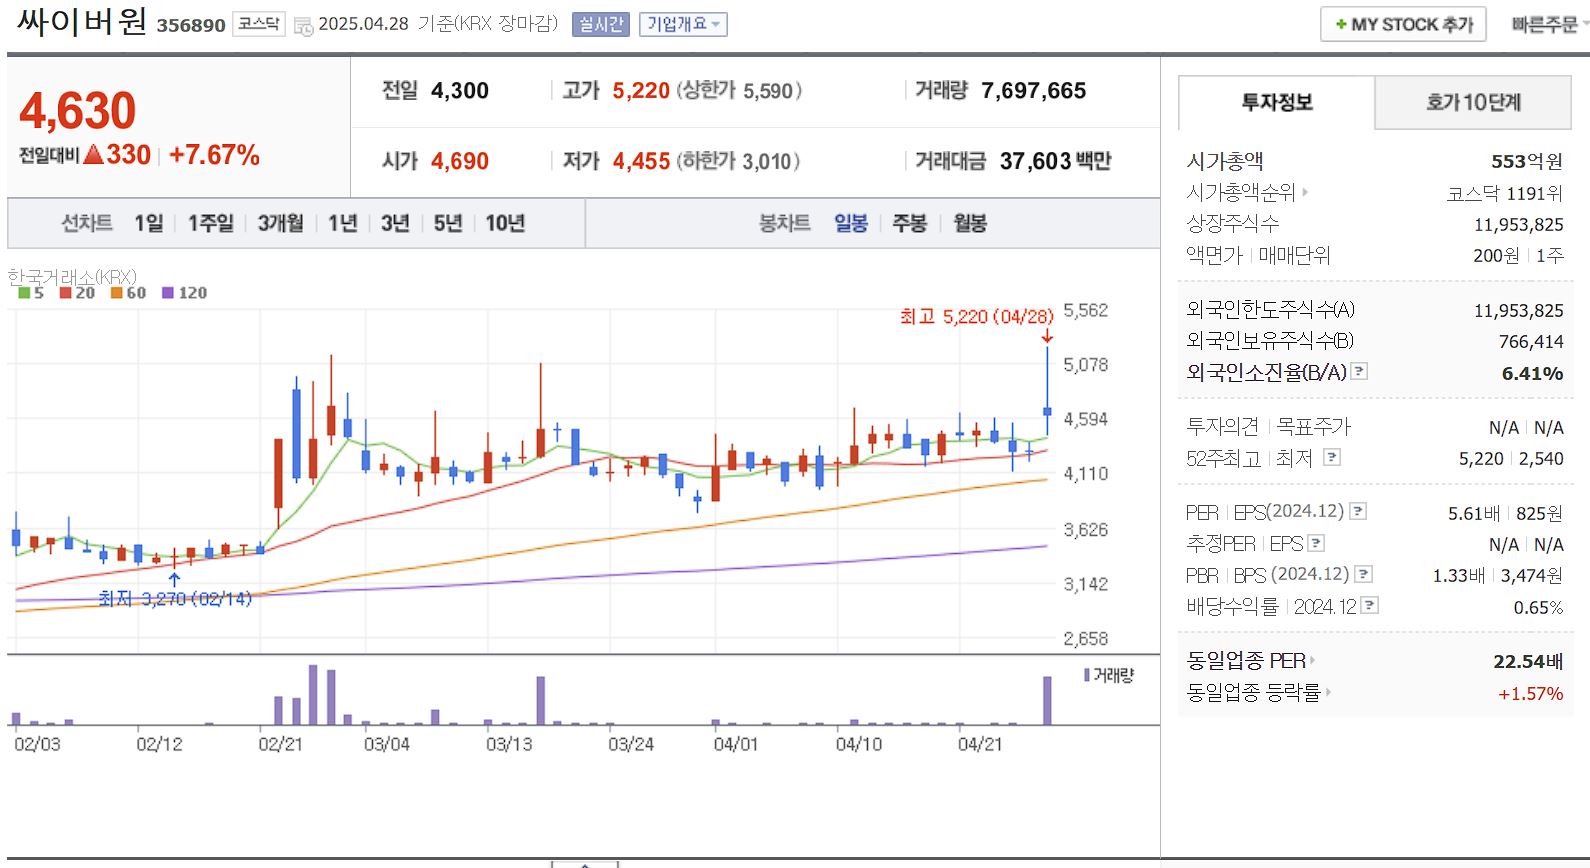This screenshot has width=1590, height=868.
Task: Click the 싸이버원 stock name heading
Action: point(82,22)
